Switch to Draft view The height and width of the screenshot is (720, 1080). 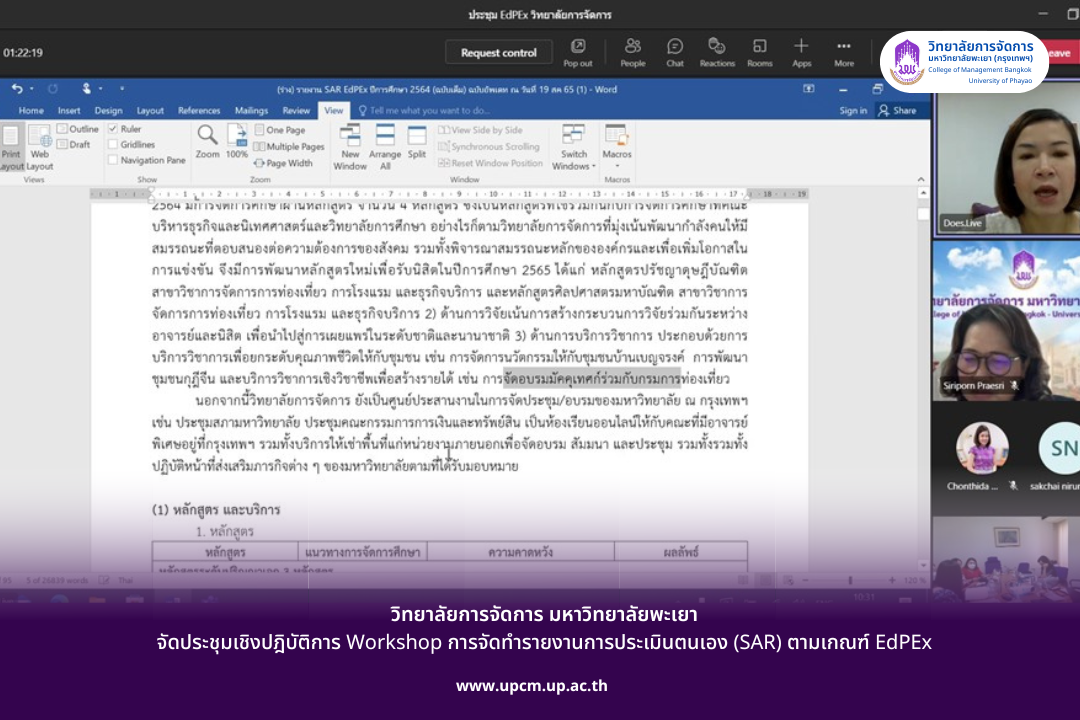74,145
